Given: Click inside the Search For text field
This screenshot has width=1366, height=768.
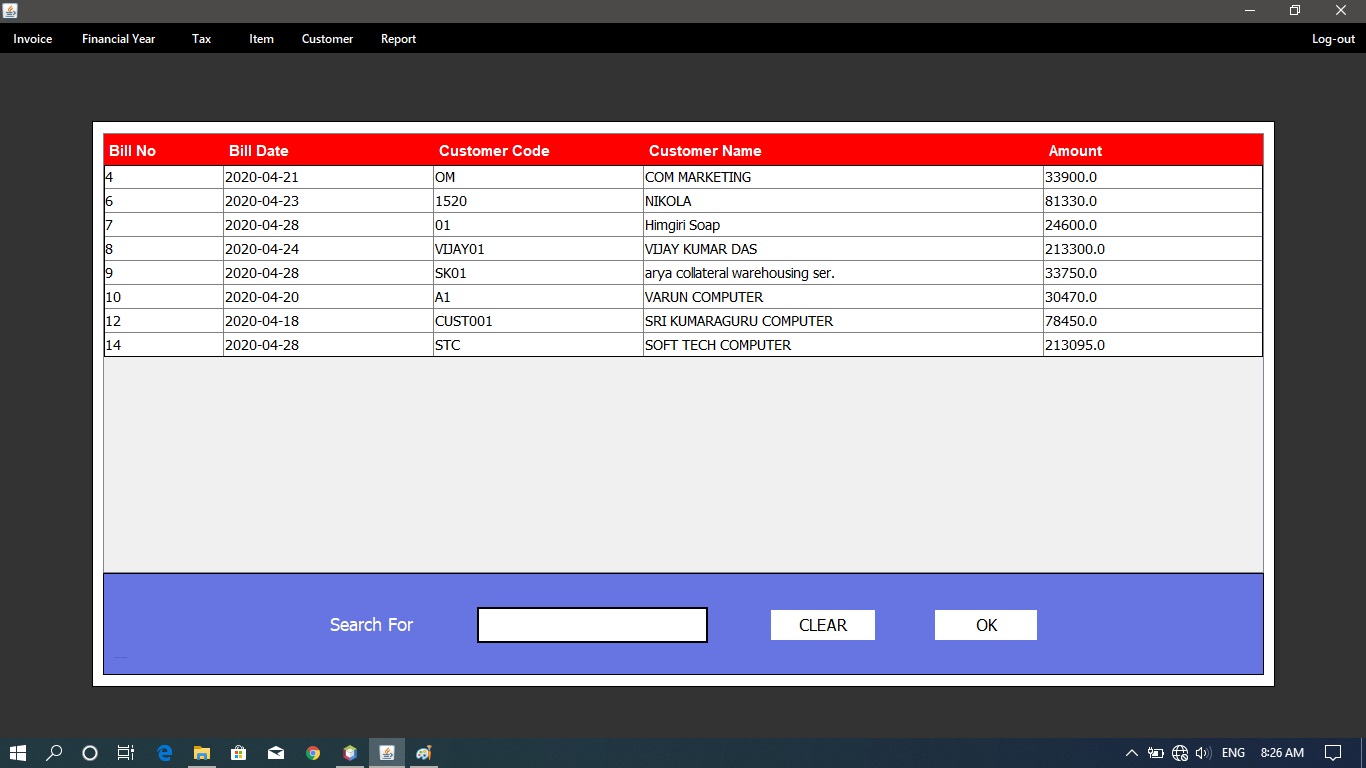Looking at the screenshot, I should [x=591, y=624].
